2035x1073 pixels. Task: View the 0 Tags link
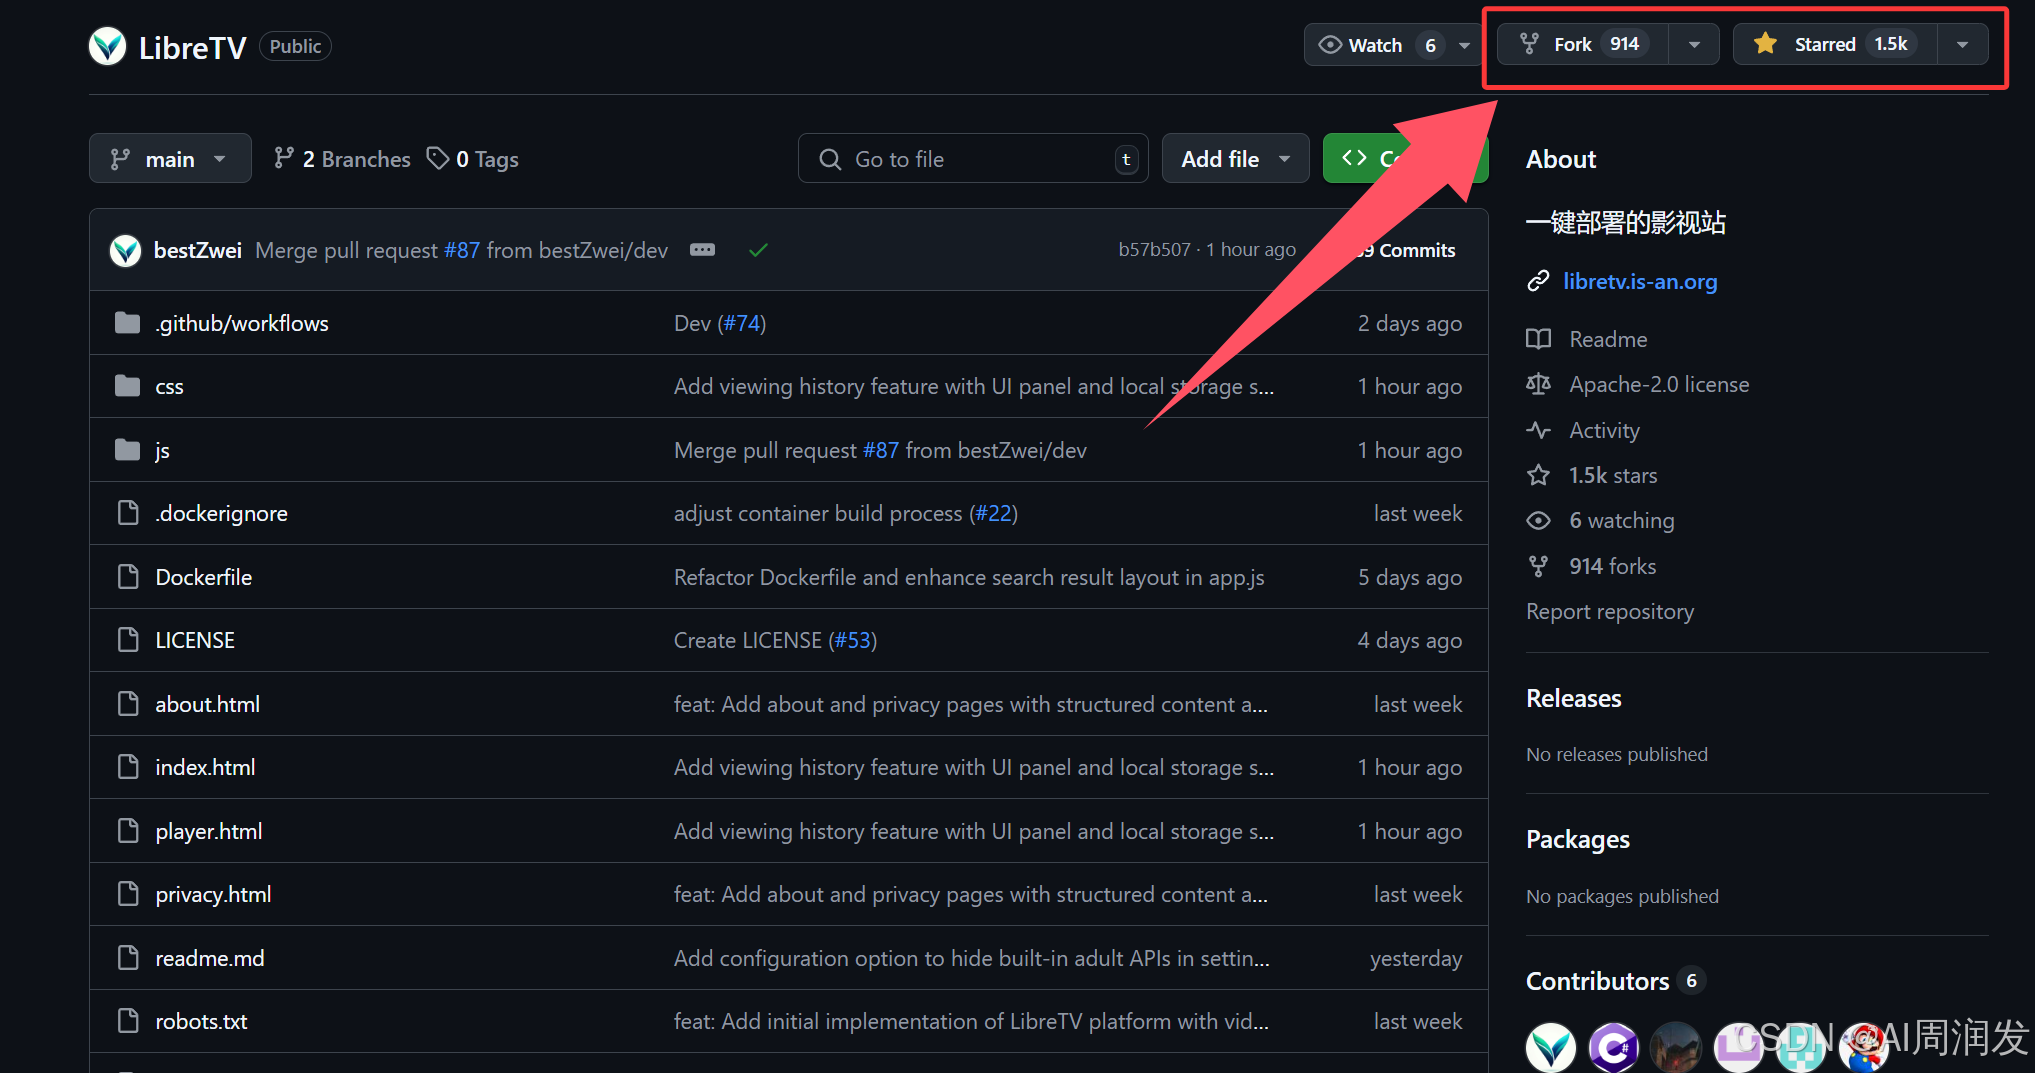[472, 159]
